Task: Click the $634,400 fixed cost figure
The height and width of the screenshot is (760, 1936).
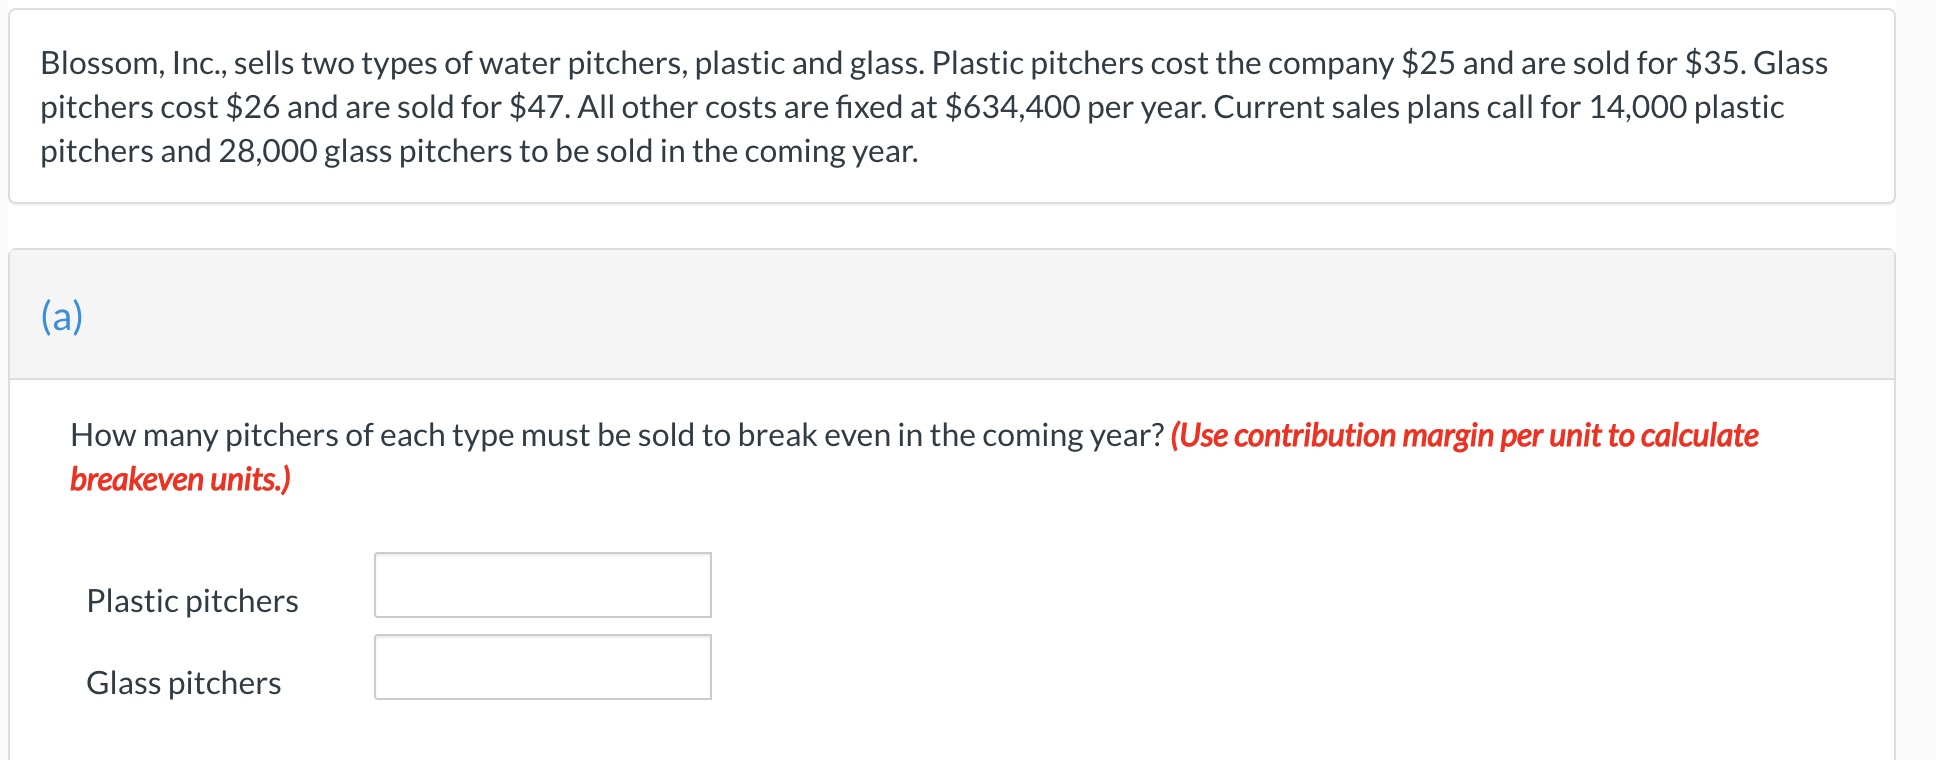Action: pyautogui.click(x=1013, y=107)
